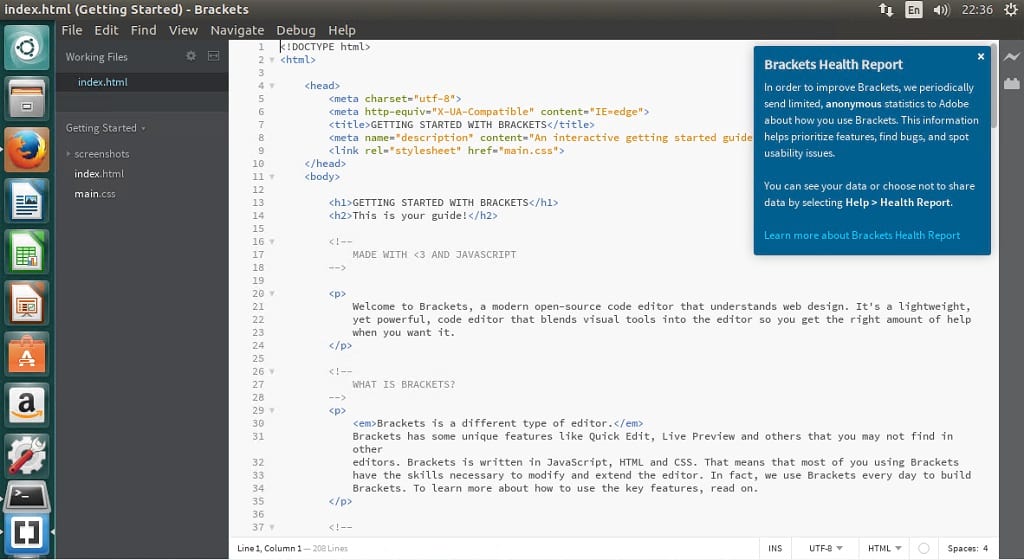Open the Help menu
The height and width of the screenshot is (560, 1024).
pyautogui.click(x=342, y=30)
